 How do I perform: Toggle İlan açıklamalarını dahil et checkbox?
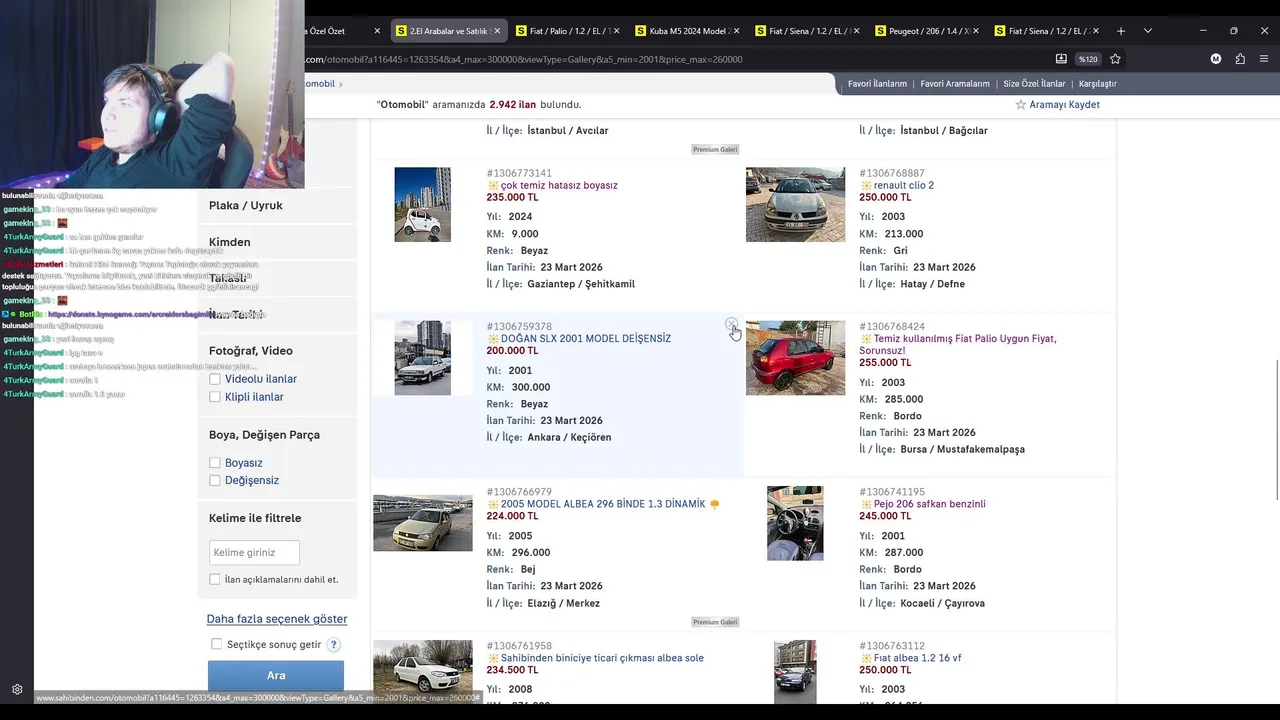[214, 580]
